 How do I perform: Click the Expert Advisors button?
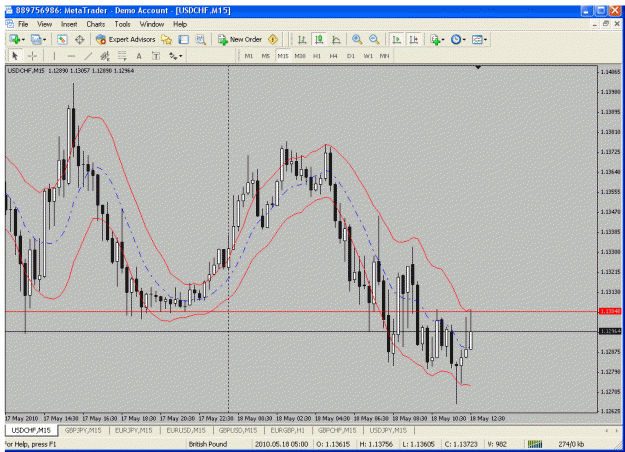tap(126, 39)
